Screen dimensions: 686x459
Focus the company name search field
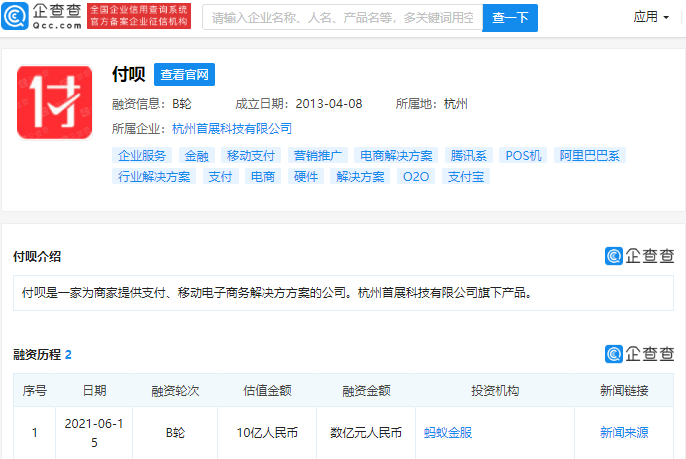click(x=343, y=18)
